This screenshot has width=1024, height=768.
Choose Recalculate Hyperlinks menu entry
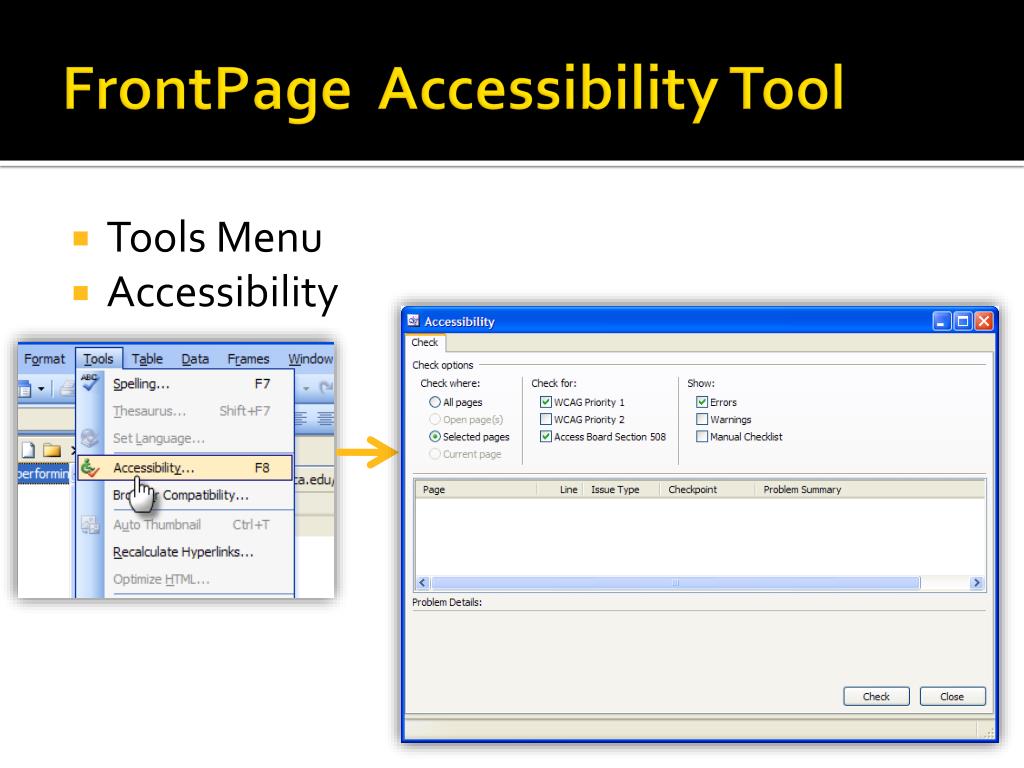[x=185, y=552]
